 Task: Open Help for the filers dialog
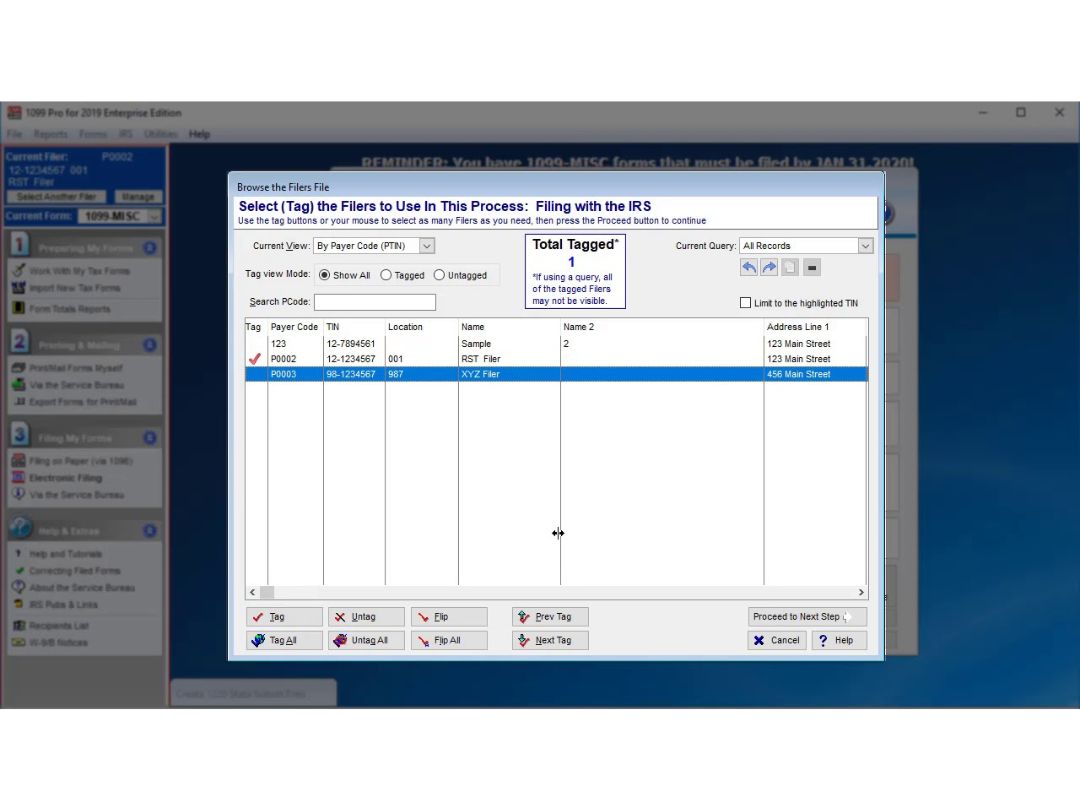pos(839,640)
